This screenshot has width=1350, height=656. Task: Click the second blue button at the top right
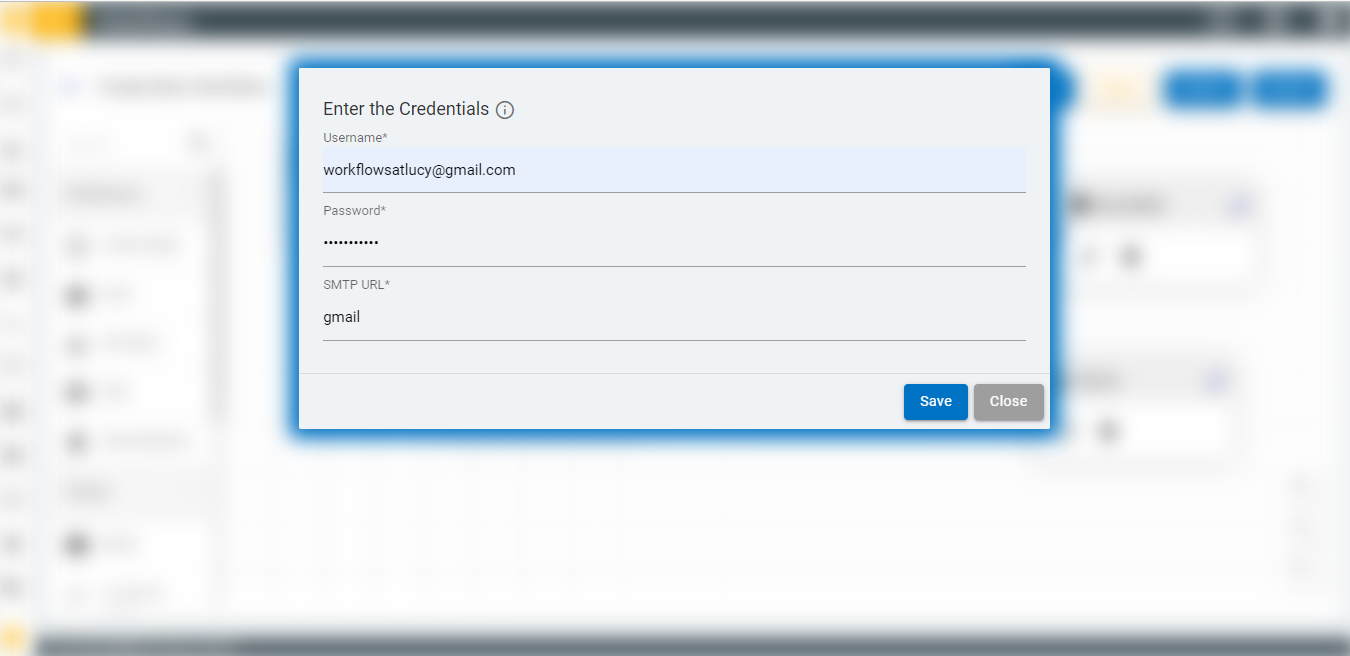tap(1288, 89)
